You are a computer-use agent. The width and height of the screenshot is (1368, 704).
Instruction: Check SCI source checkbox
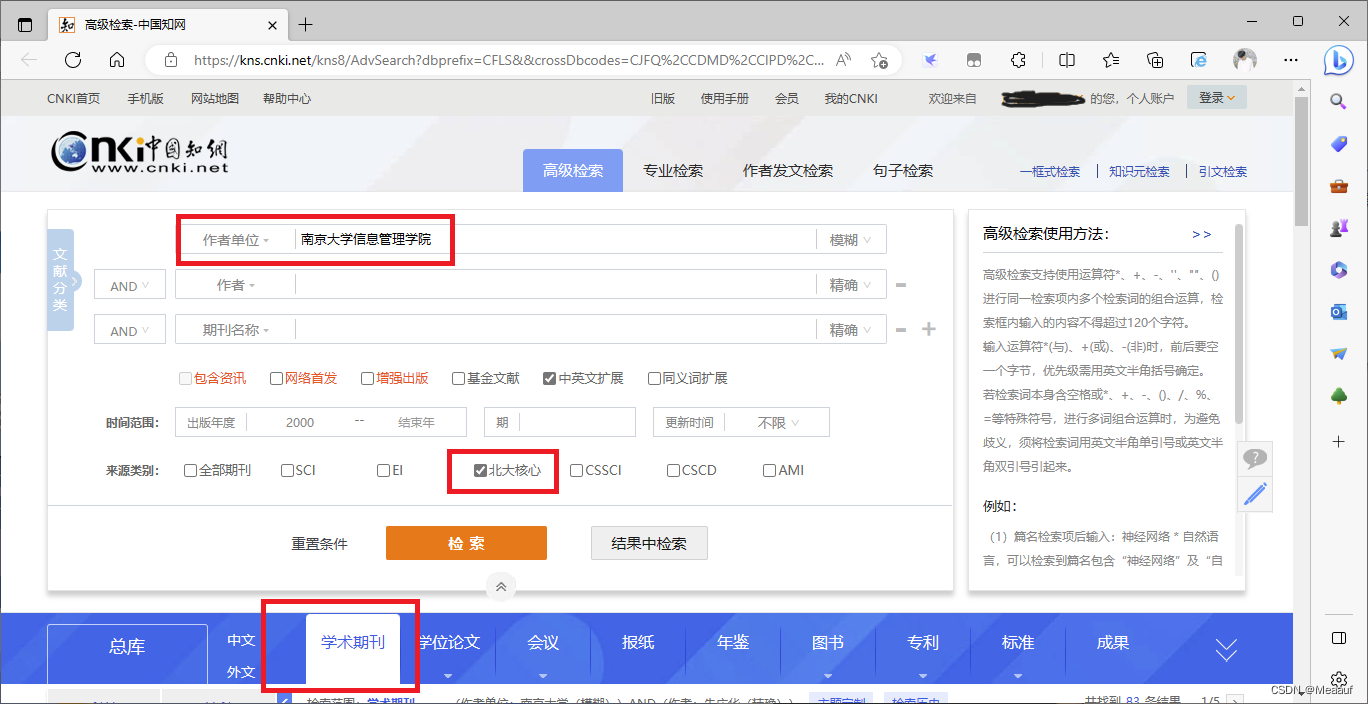click(287, 470)
